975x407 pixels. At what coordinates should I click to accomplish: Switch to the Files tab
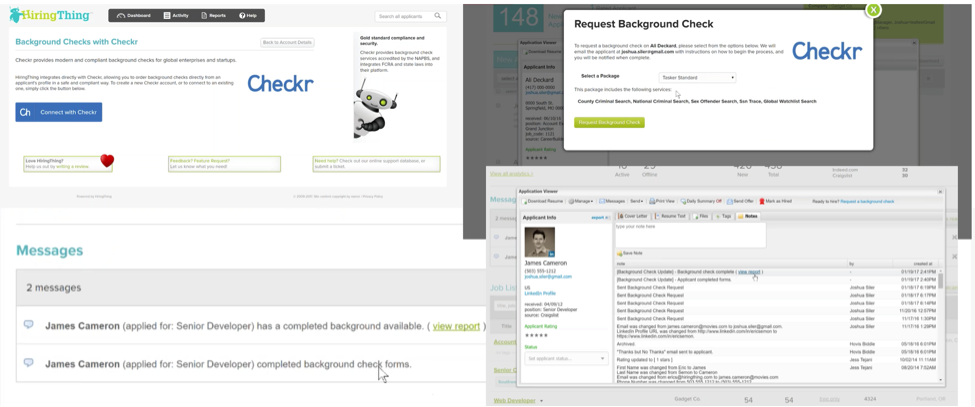pyautogui.click(x=701, y=216)
